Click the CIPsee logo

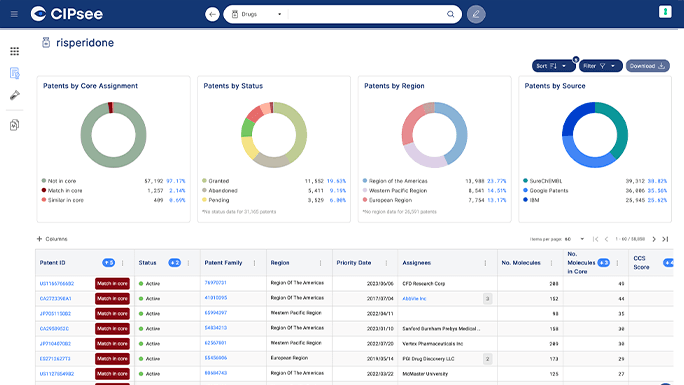tap(67, 14)
